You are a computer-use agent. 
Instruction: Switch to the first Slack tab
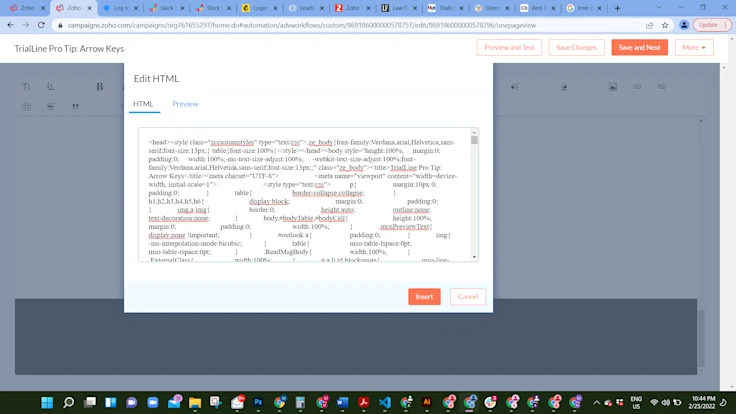pos(166,8)
